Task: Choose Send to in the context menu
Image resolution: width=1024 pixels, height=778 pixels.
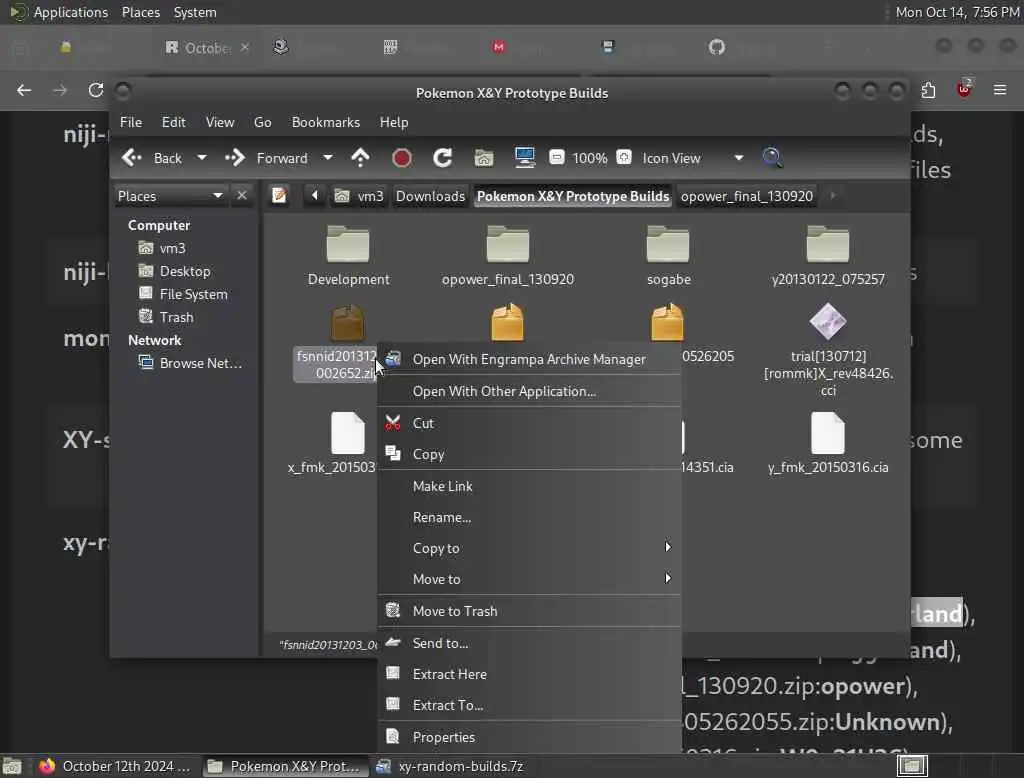Action: (x=529, y=643)
